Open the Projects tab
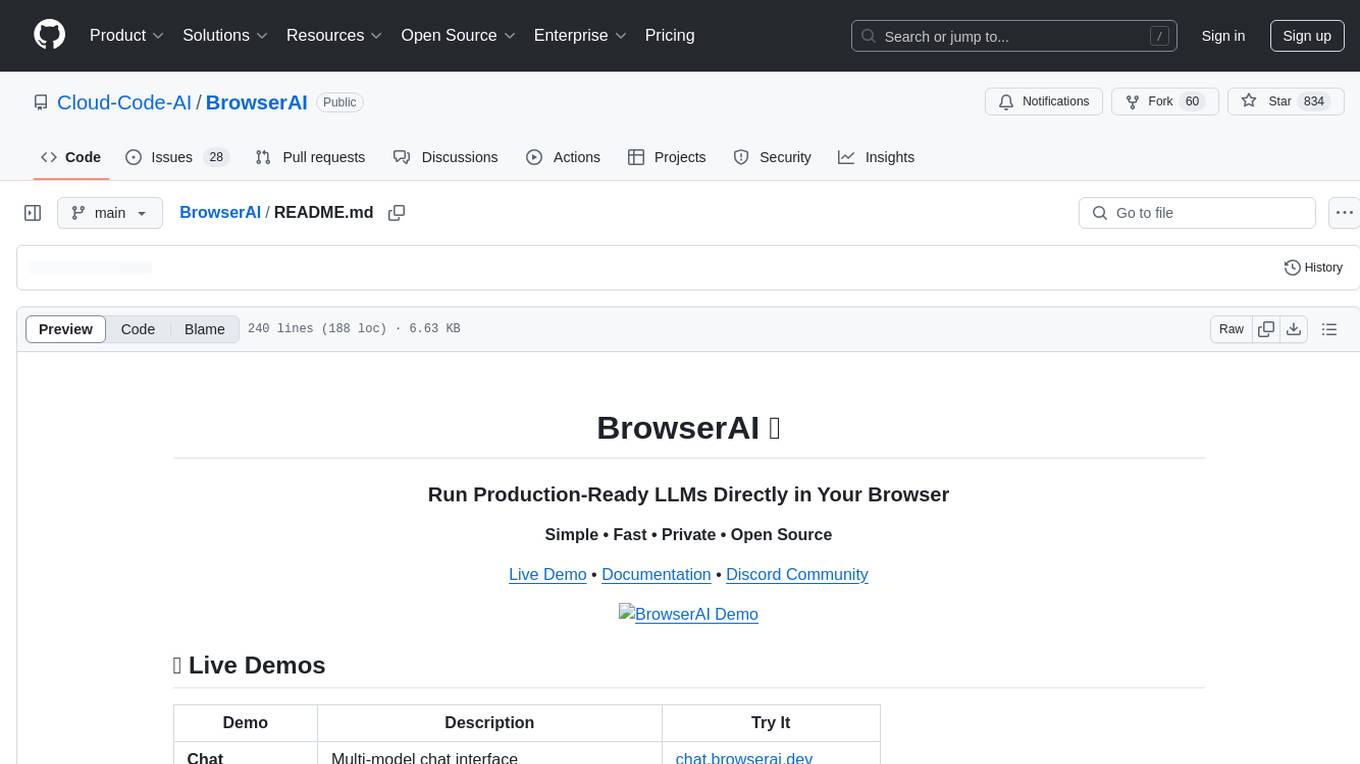1360x764 pixels. [x=667, y=157]
